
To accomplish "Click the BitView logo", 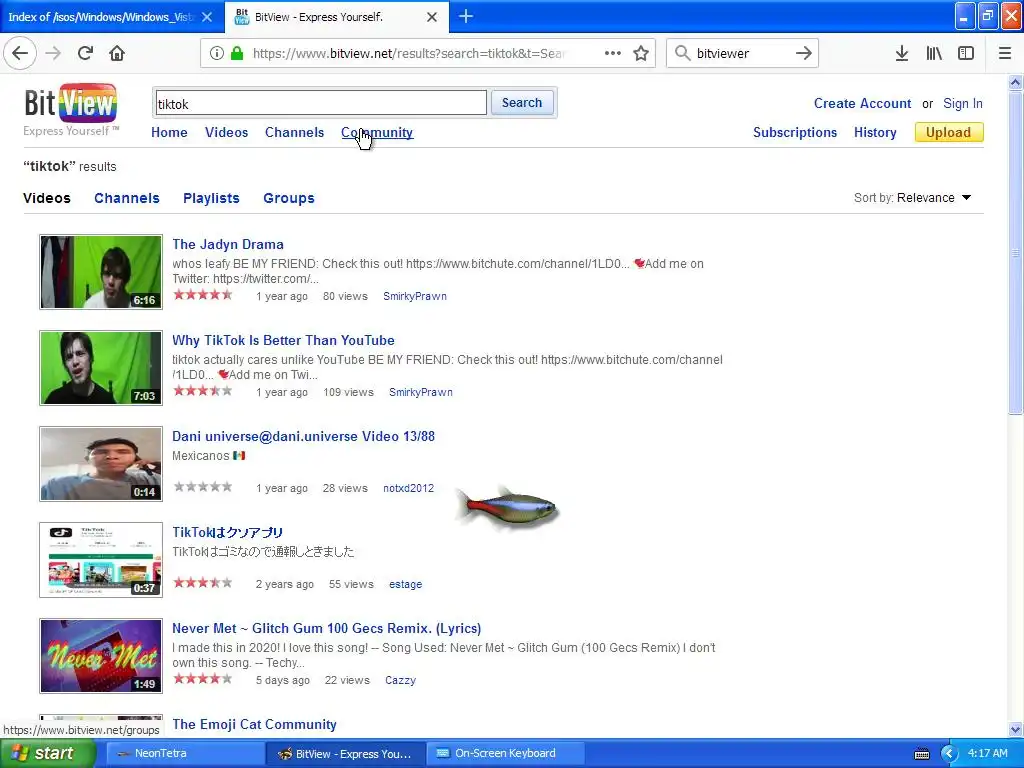I will click(x=71, y=109).
